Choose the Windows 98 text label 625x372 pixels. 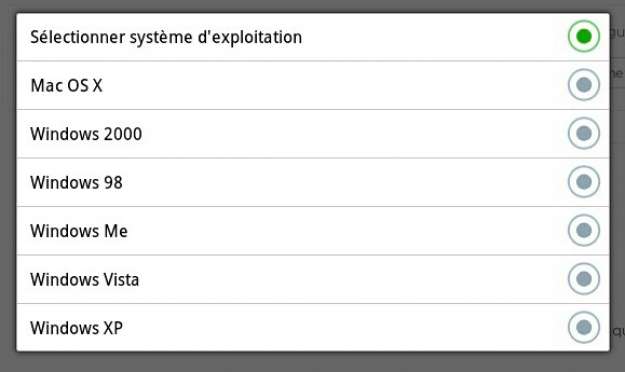point(76,183)
